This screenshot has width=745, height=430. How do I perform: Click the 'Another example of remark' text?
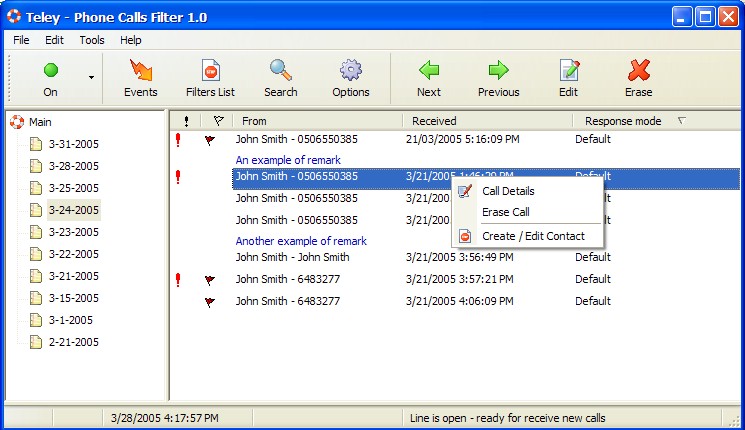pyautogui.click(x=301, y=241)
